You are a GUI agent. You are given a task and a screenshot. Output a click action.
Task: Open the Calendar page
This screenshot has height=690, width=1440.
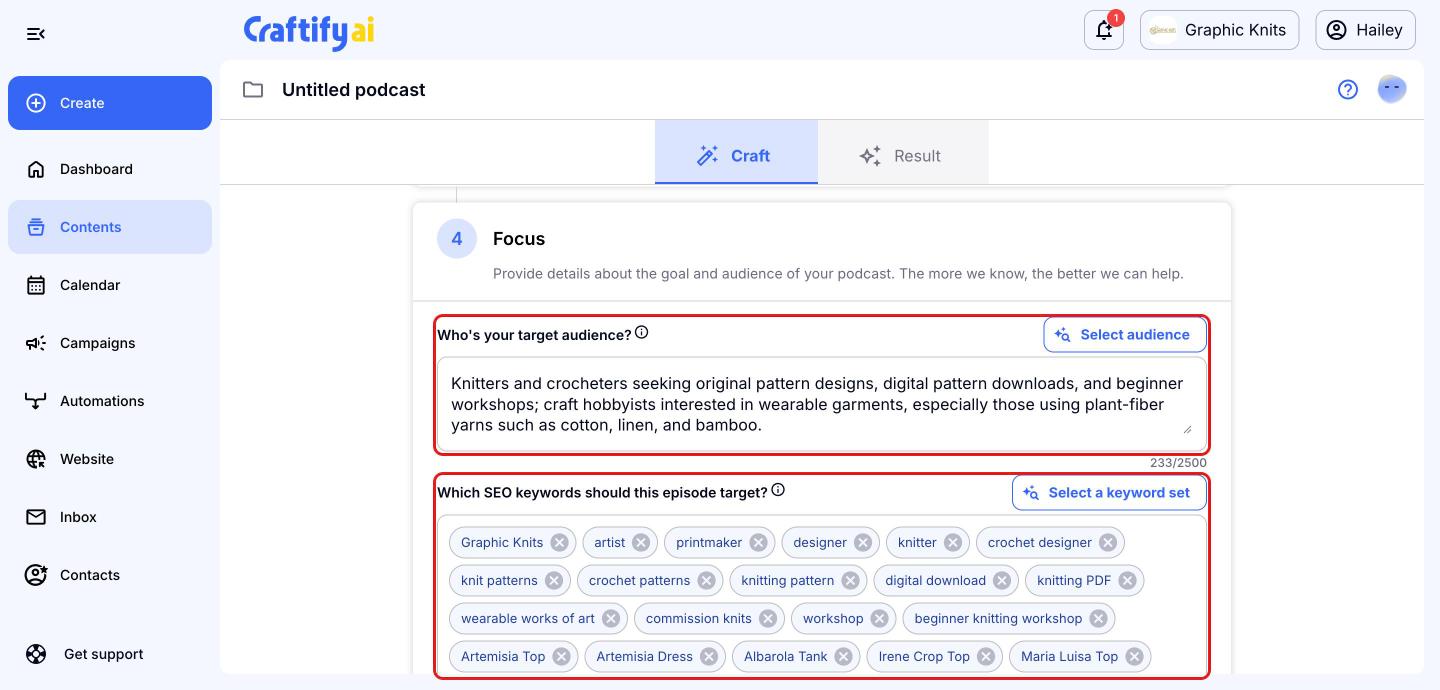(110, 285)
